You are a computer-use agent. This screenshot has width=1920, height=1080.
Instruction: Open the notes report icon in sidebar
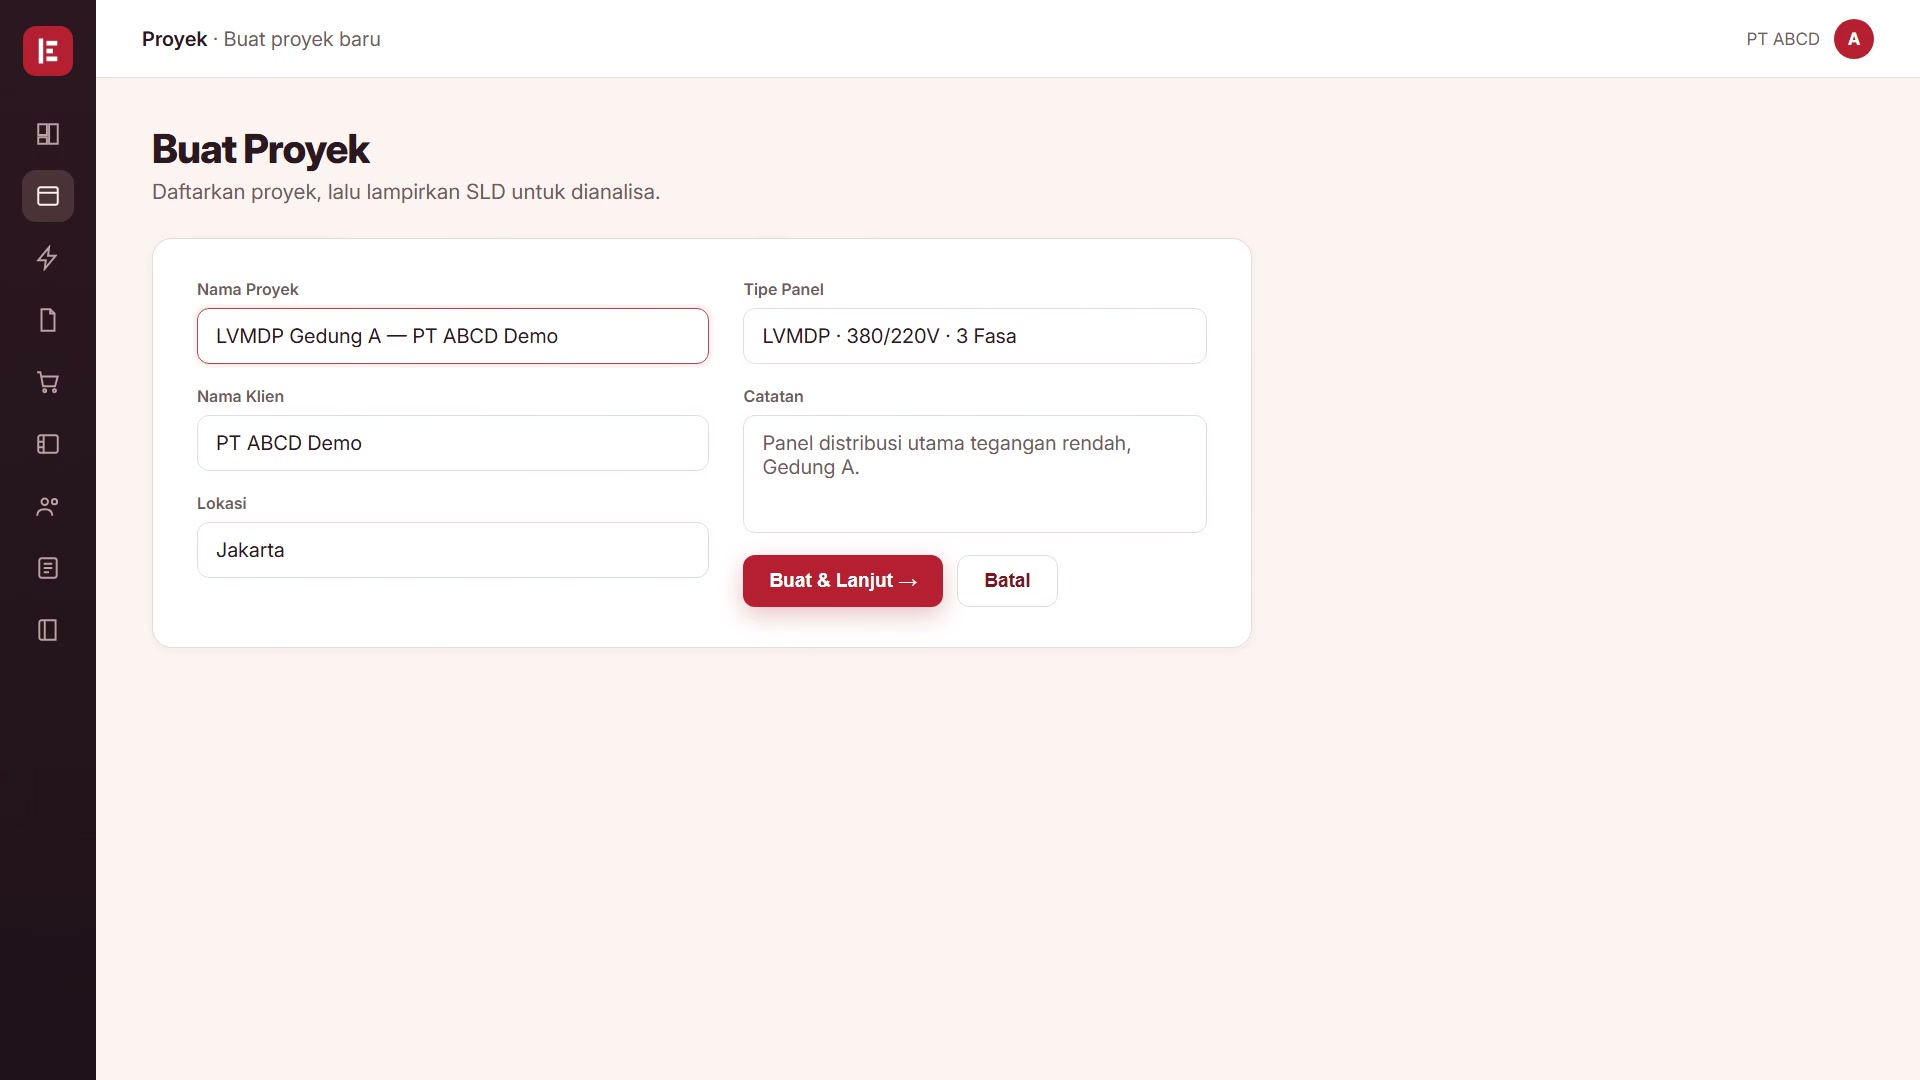click(x=48, y=568)
